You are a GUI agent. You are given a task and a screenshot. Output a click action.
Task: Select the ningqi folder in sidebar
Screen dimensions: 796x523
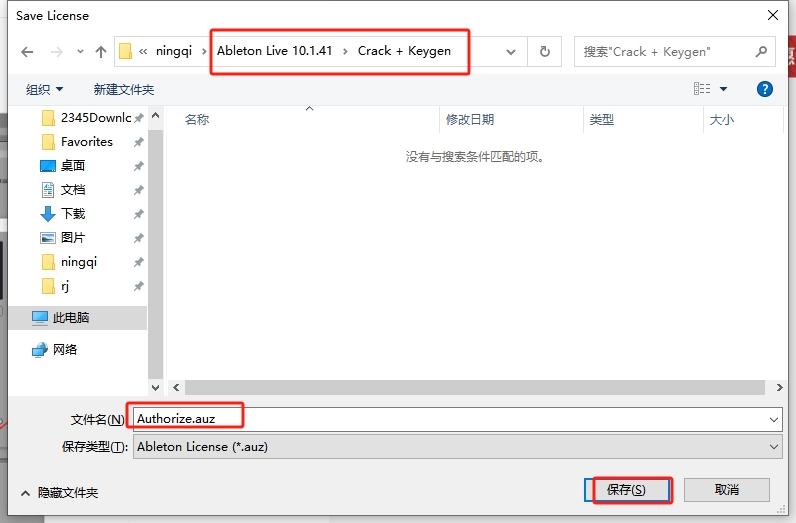pyautogui.click(x=69, y=262)
